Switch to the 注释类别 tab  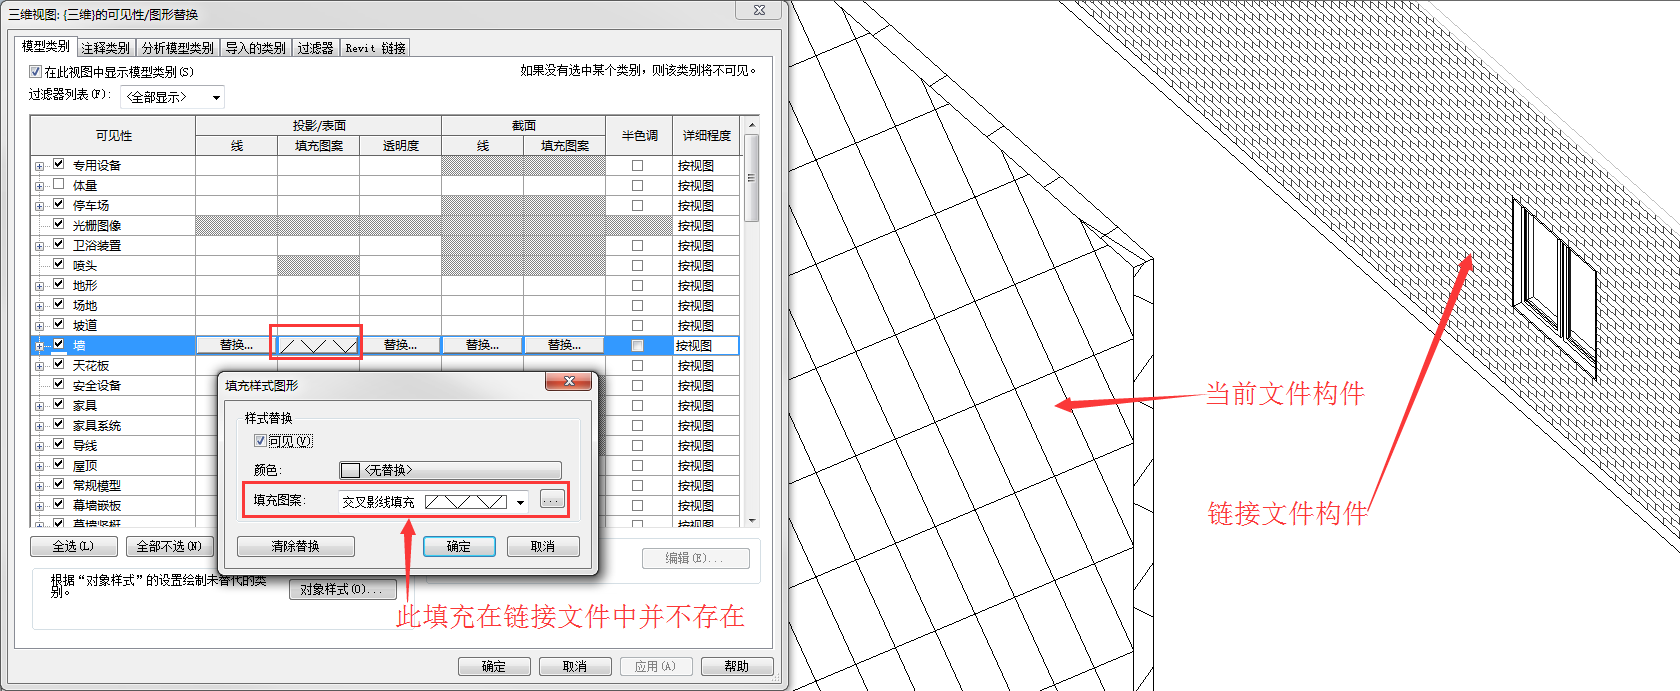(106, 48)
